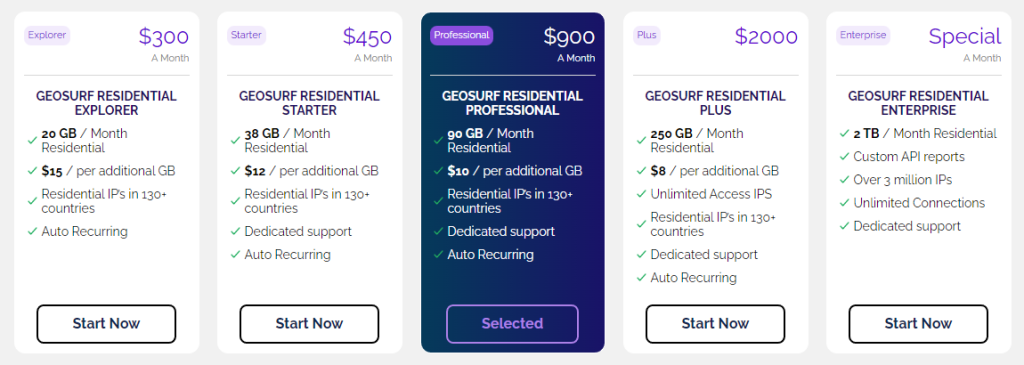Click the check icon beside 90 GB / Month

(438, 140)
